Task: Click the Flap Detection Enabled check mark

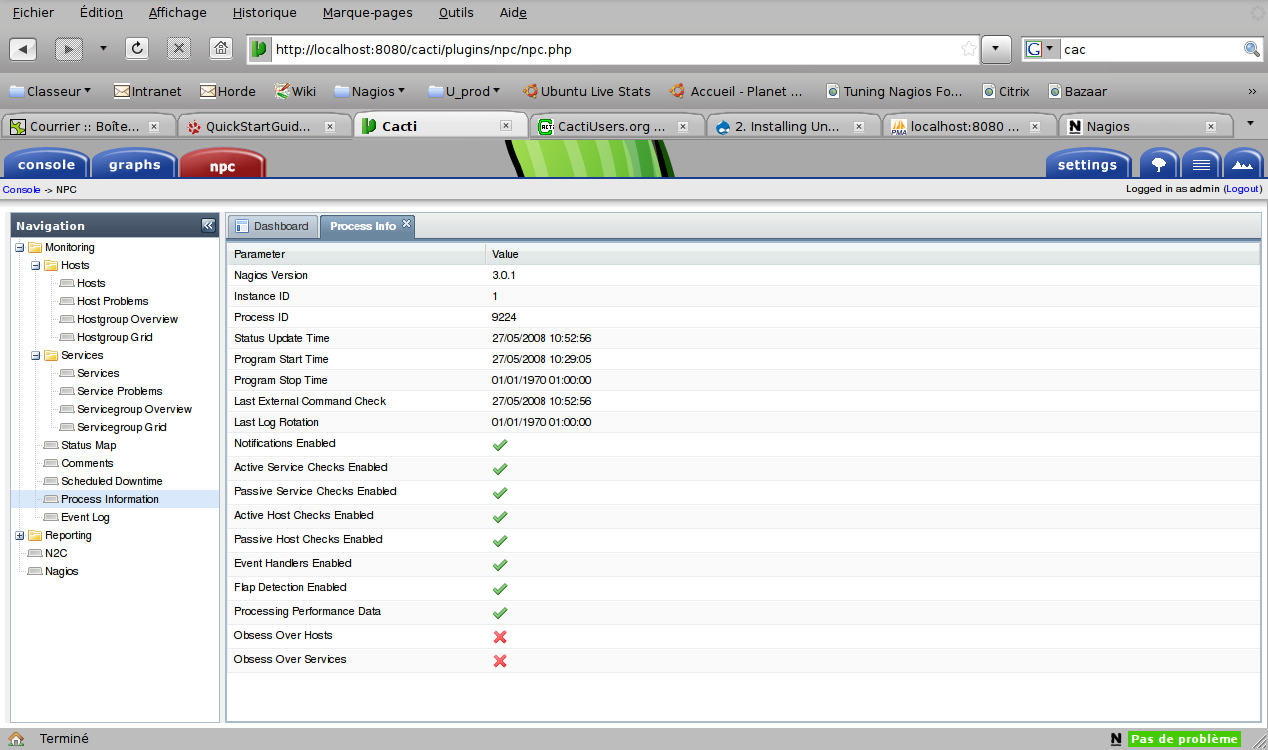Action: [500, 589]
